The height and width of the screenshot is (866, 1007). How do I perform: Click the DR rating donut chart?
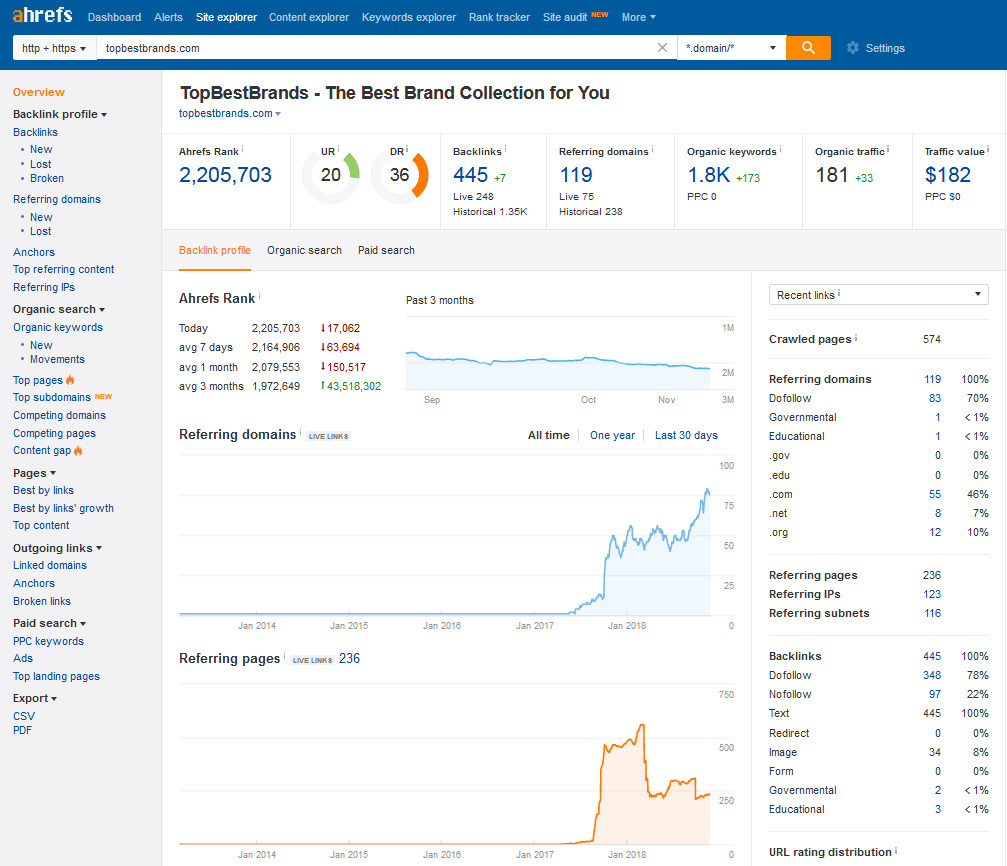point(399,175)
